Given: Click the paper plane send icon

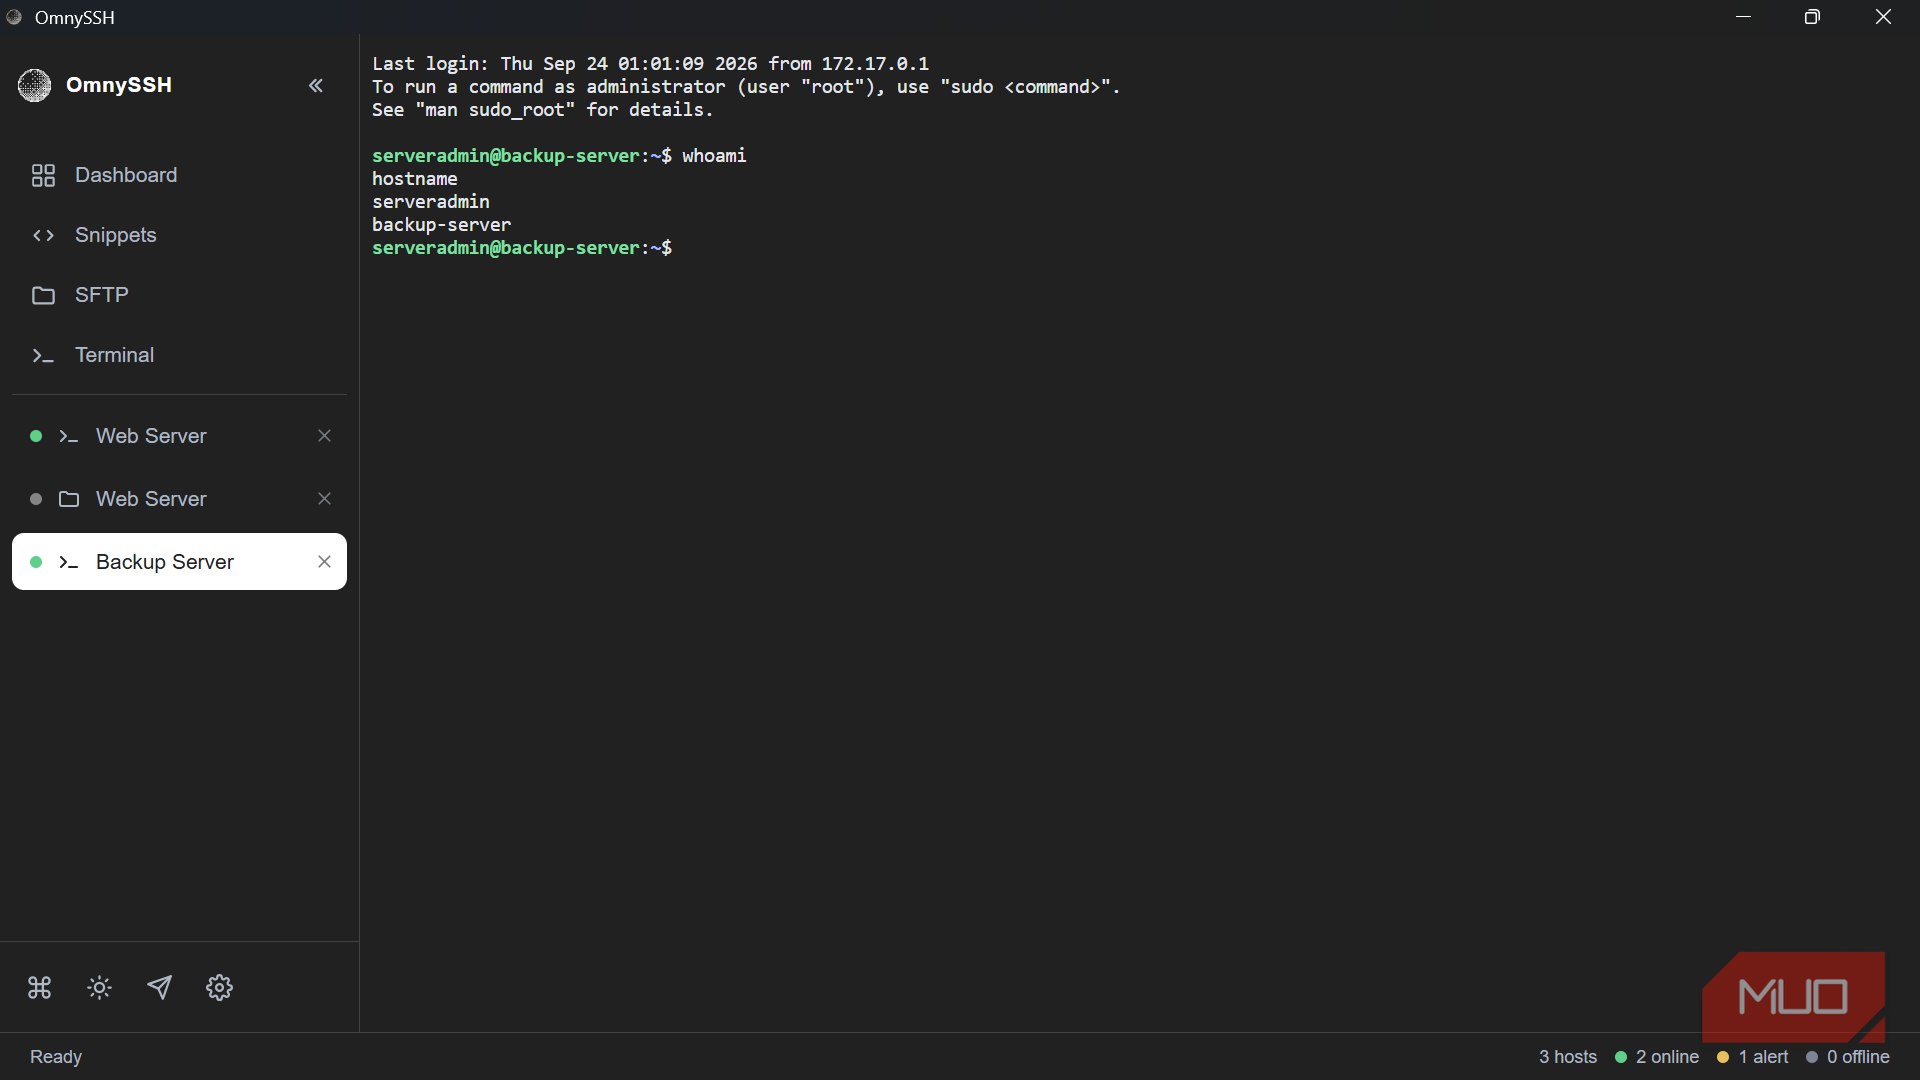Looking at the screenshot, I should pyautogui.click(x=159, y=988).
